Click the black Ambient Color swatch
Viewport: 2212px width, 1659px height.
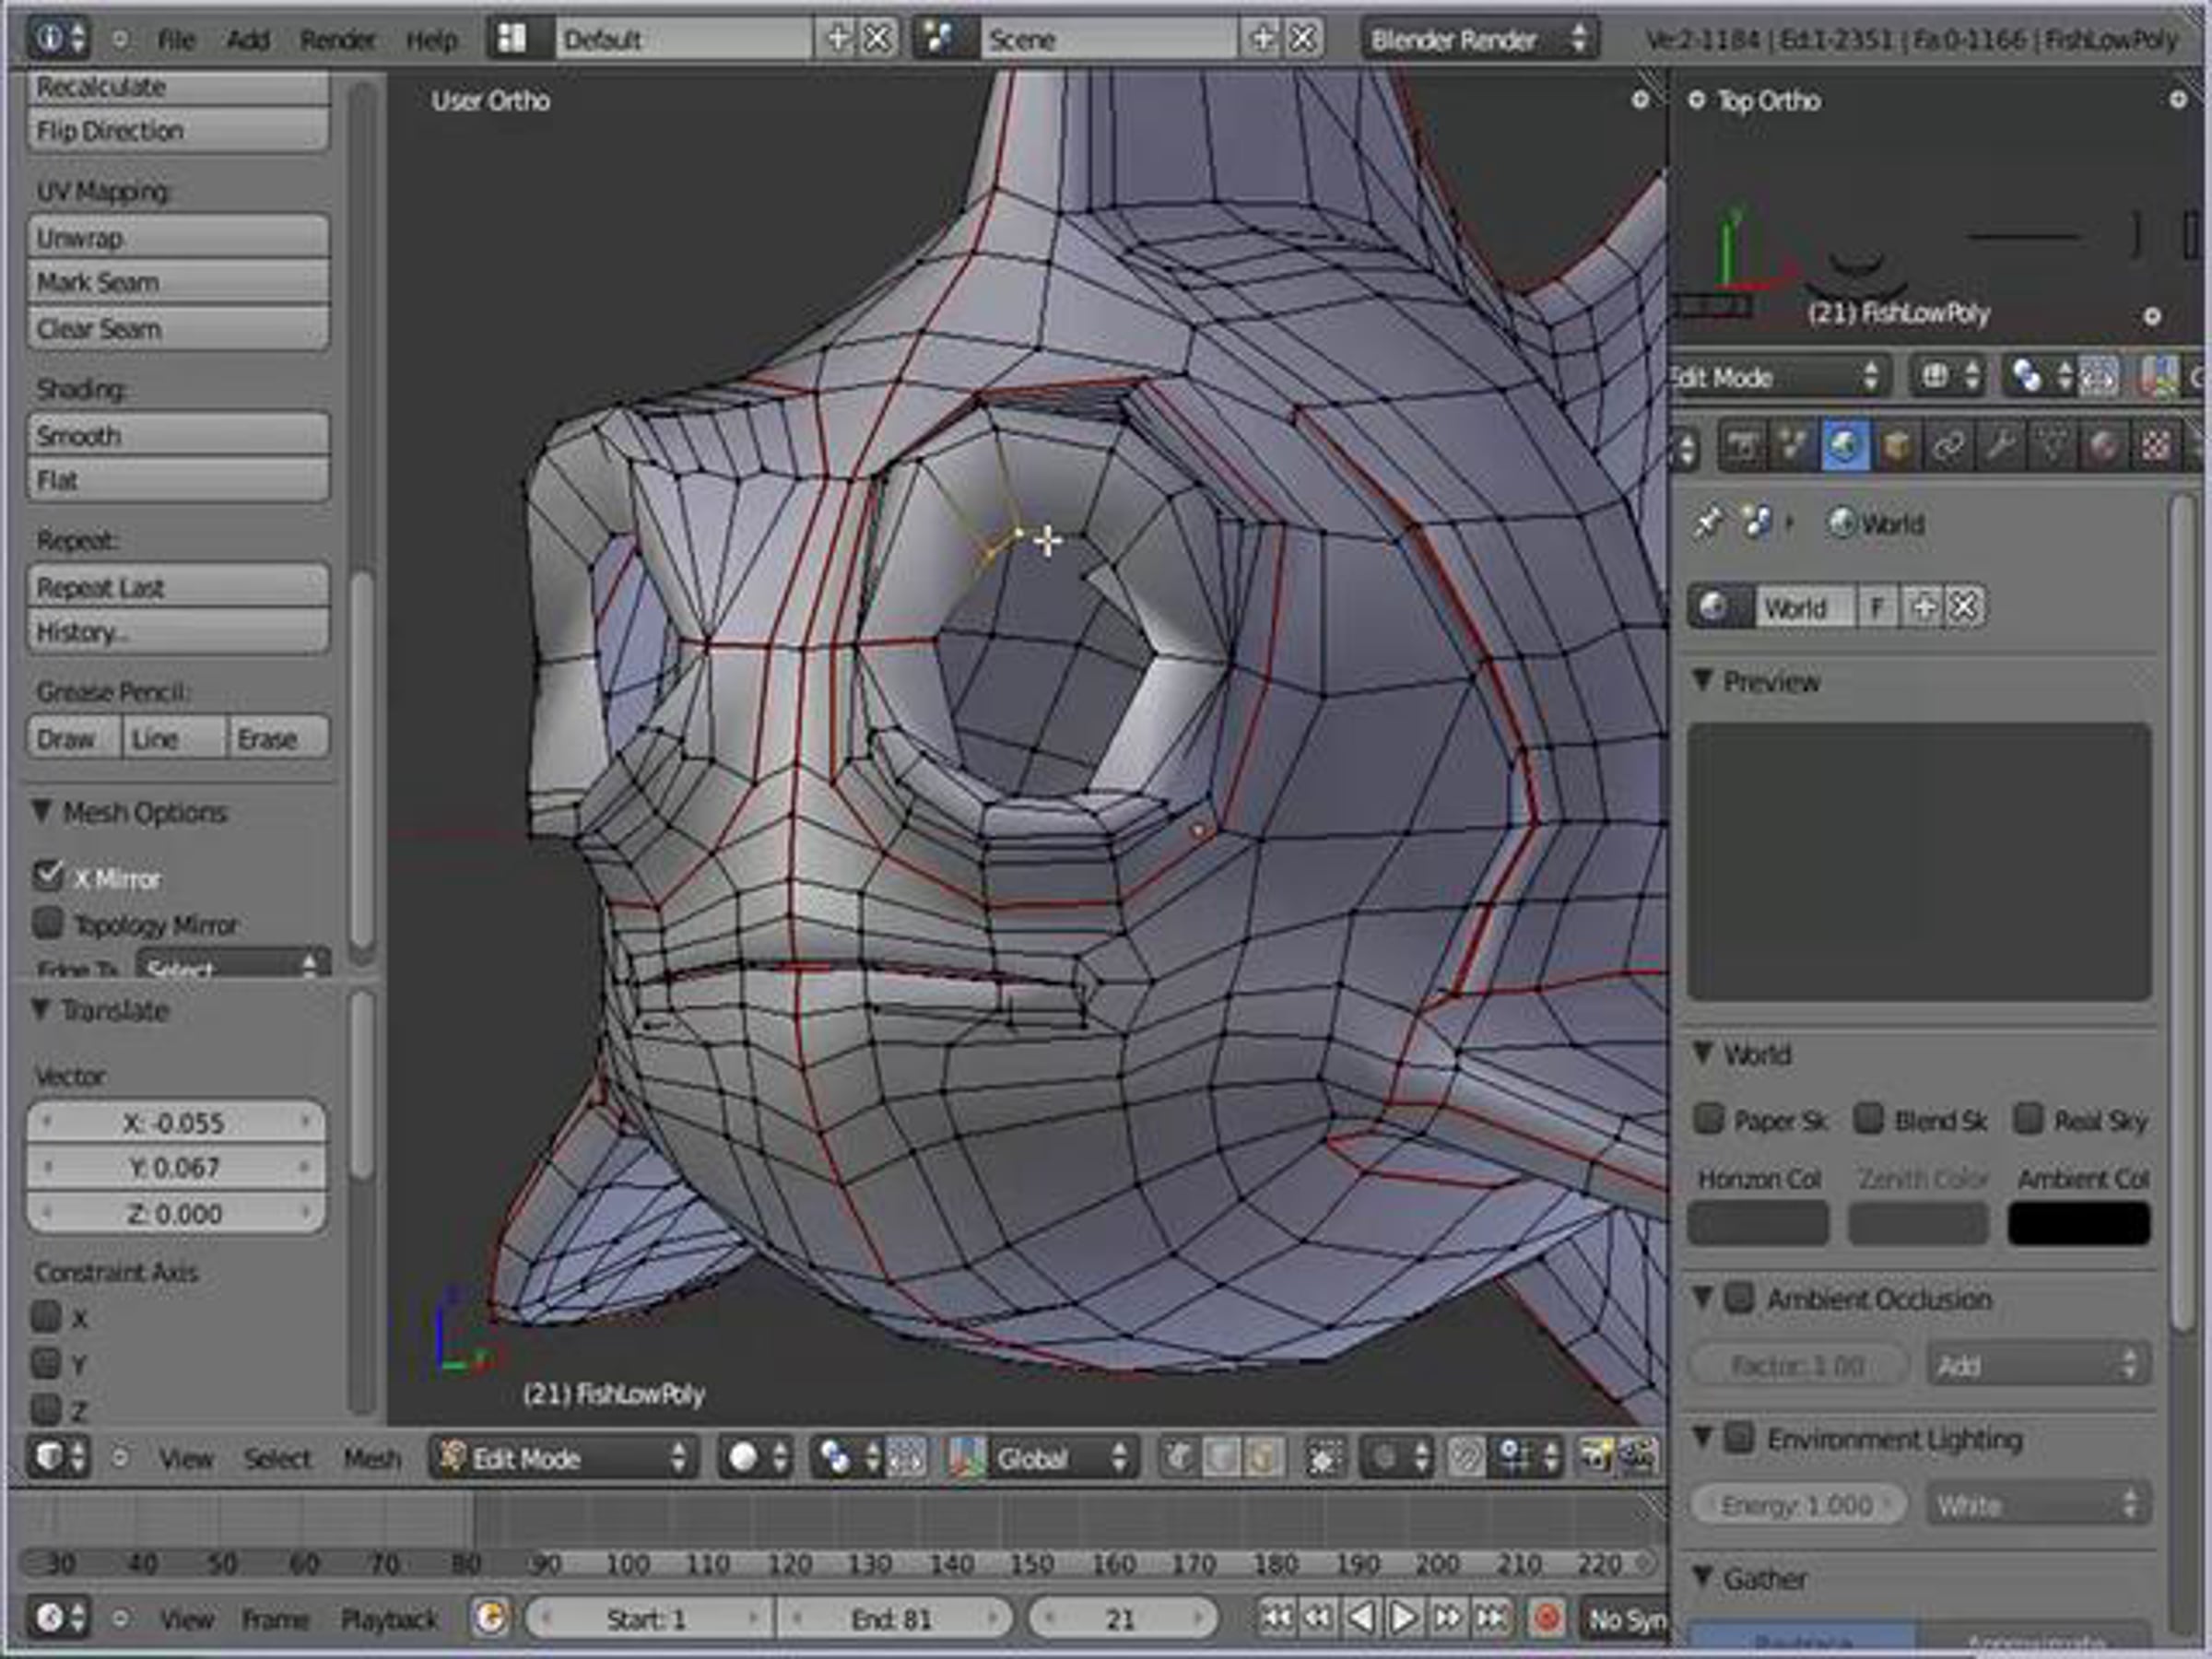(2078, 1223)
